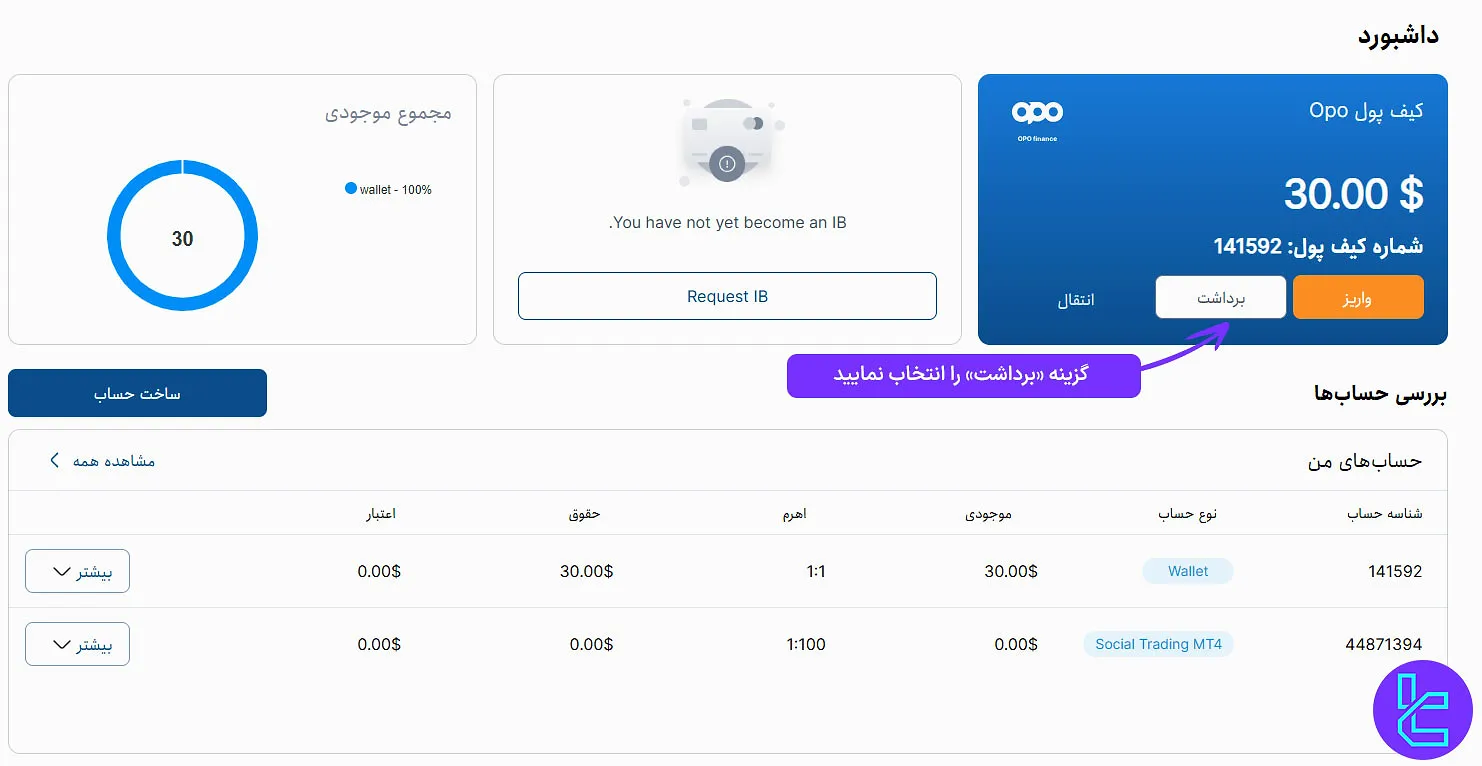Click the Wallet type badge for account 141592

click(1188, 570)
